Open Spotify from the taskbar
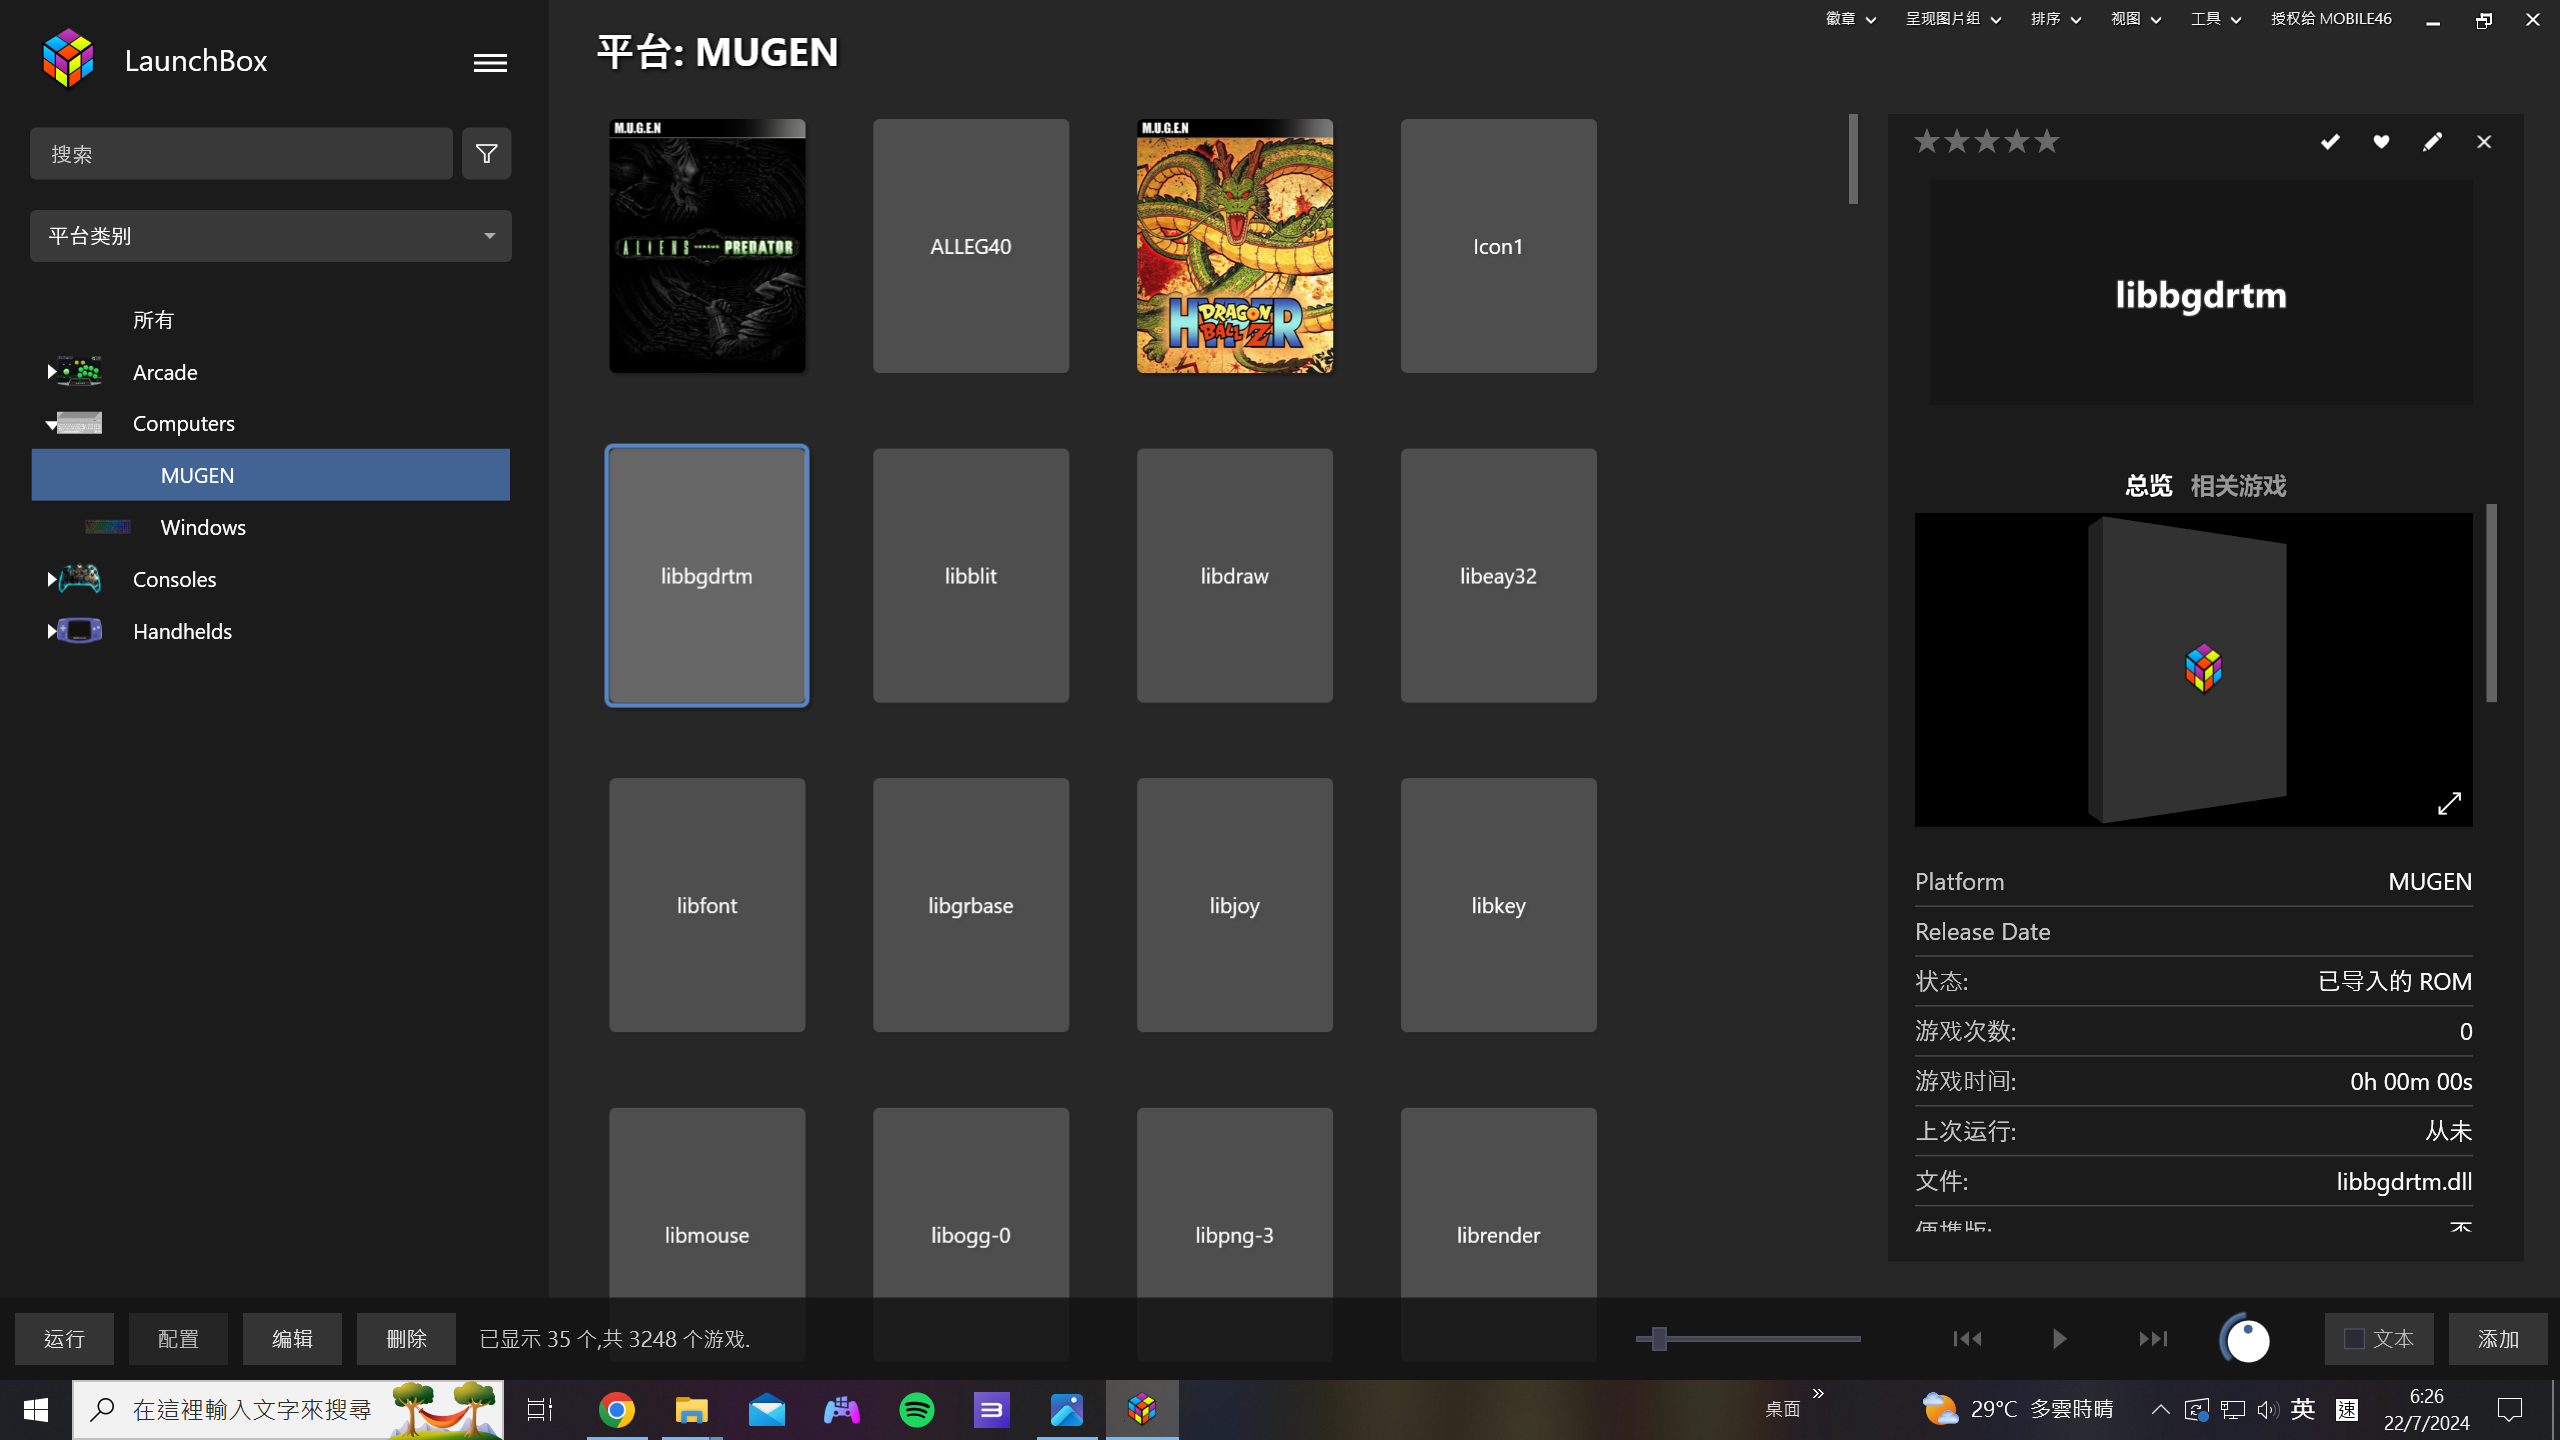Screen dimensions: 2560x1440 pos(917,1410)
